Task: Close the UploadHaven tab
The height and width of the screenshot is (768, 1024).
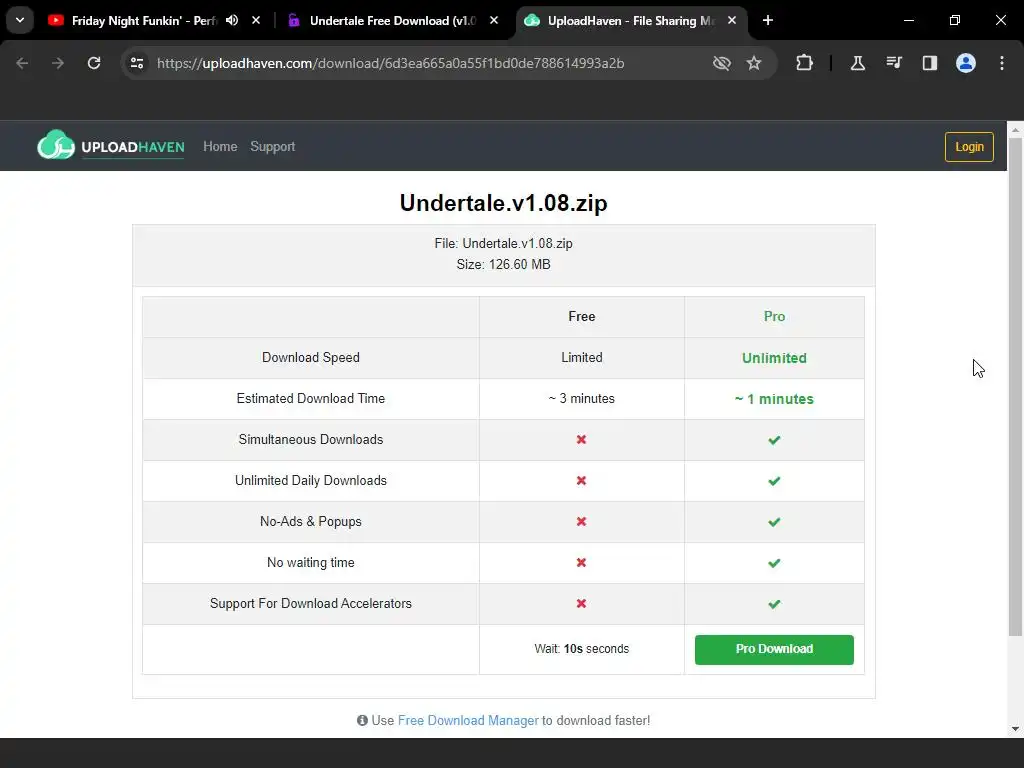Action: pyautogui.click(x=732, y=21)
